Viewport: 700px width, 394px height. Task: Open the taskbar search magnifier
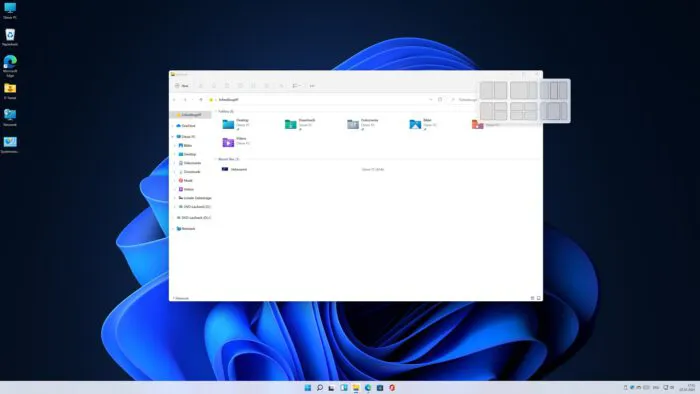[320, 388]
